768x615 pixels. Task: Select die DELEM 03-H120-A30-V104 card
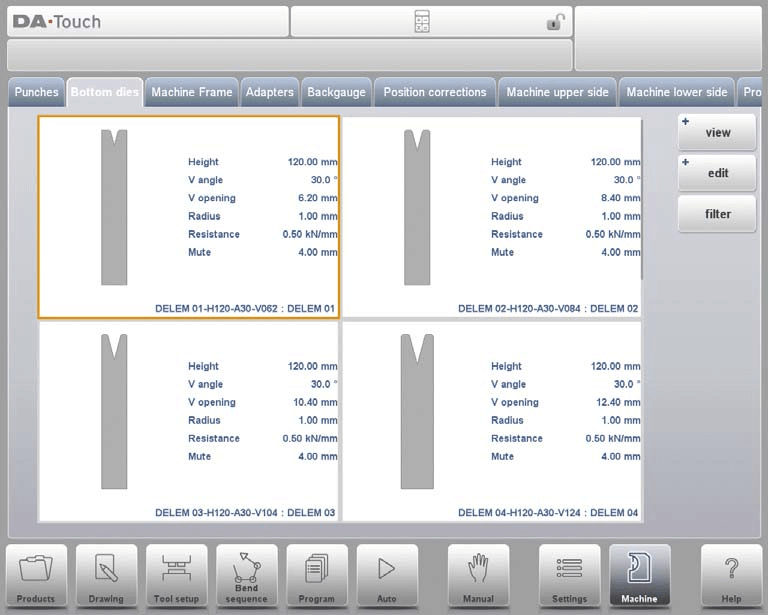tap(189, 422)
